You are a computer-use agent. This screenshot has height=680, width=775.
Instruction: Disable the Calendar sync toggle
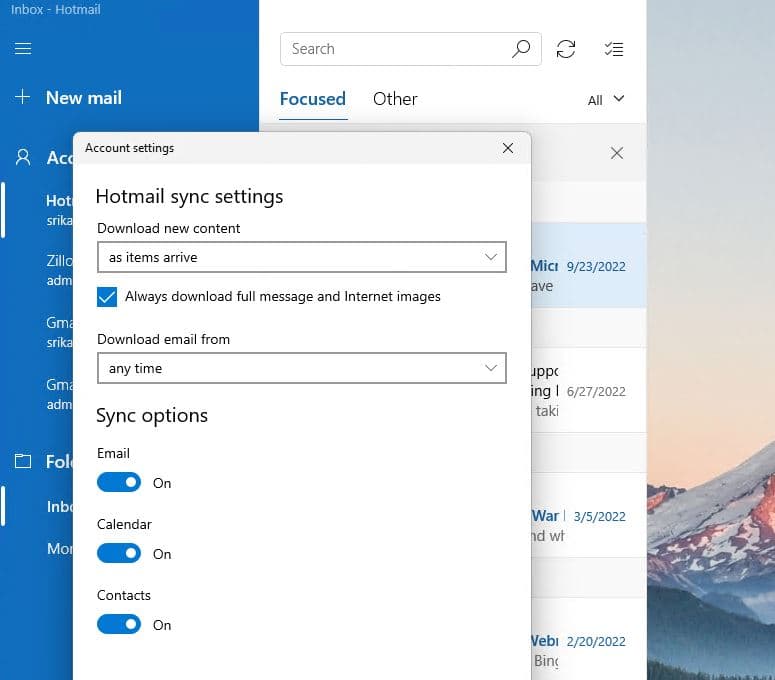(119, 554)
